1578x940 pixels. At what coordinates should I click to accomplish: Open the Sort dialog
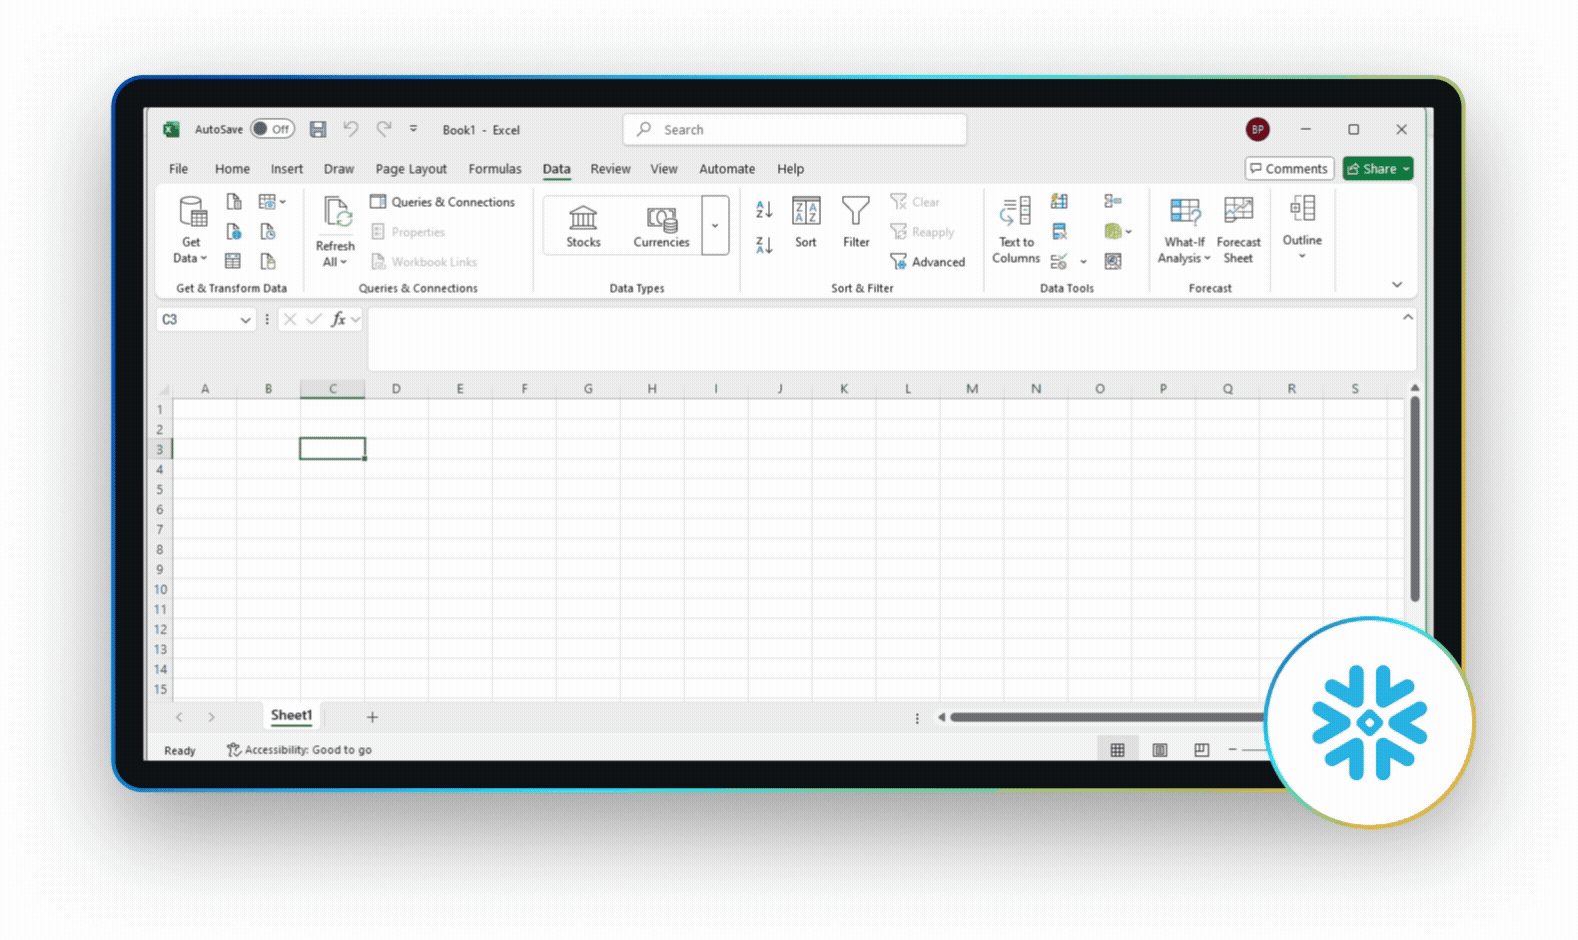click(x=806, y=223)
